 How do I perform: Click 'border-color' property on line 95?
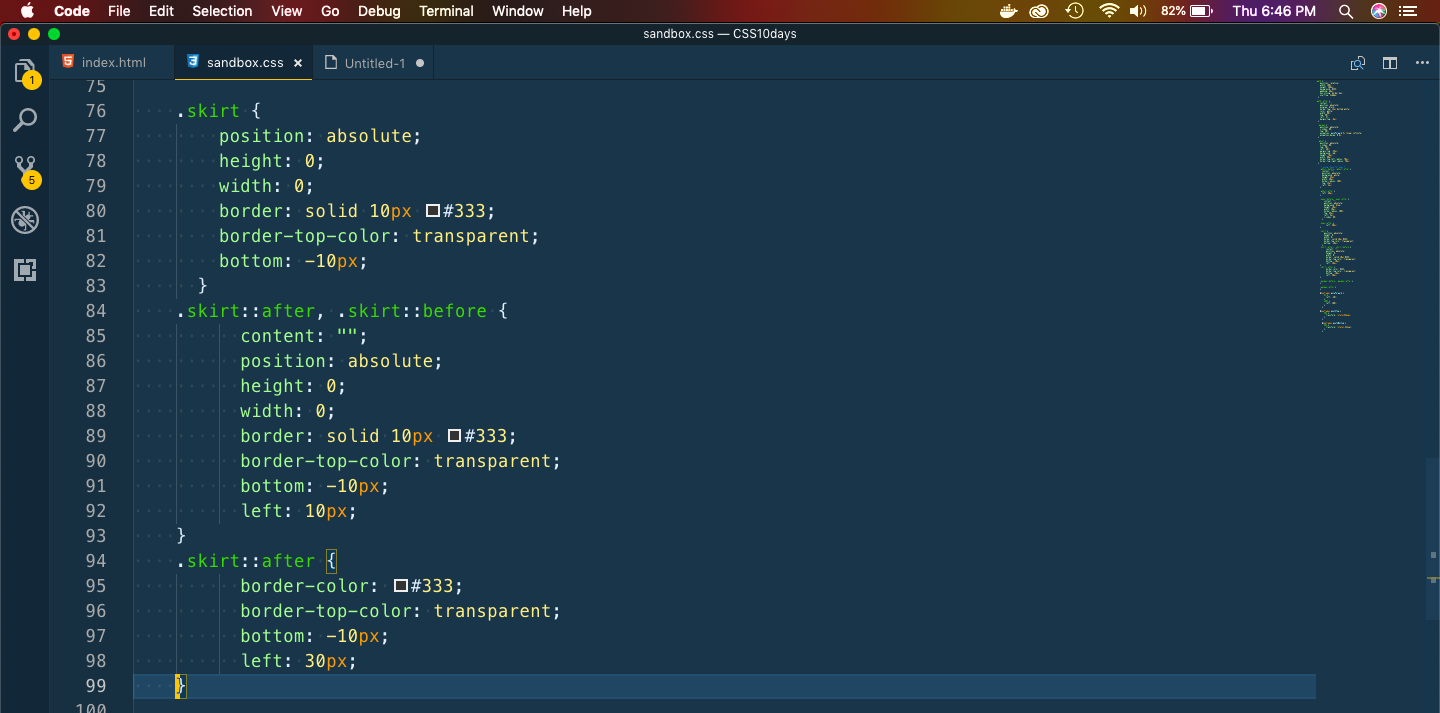click(x=305, y=586)
